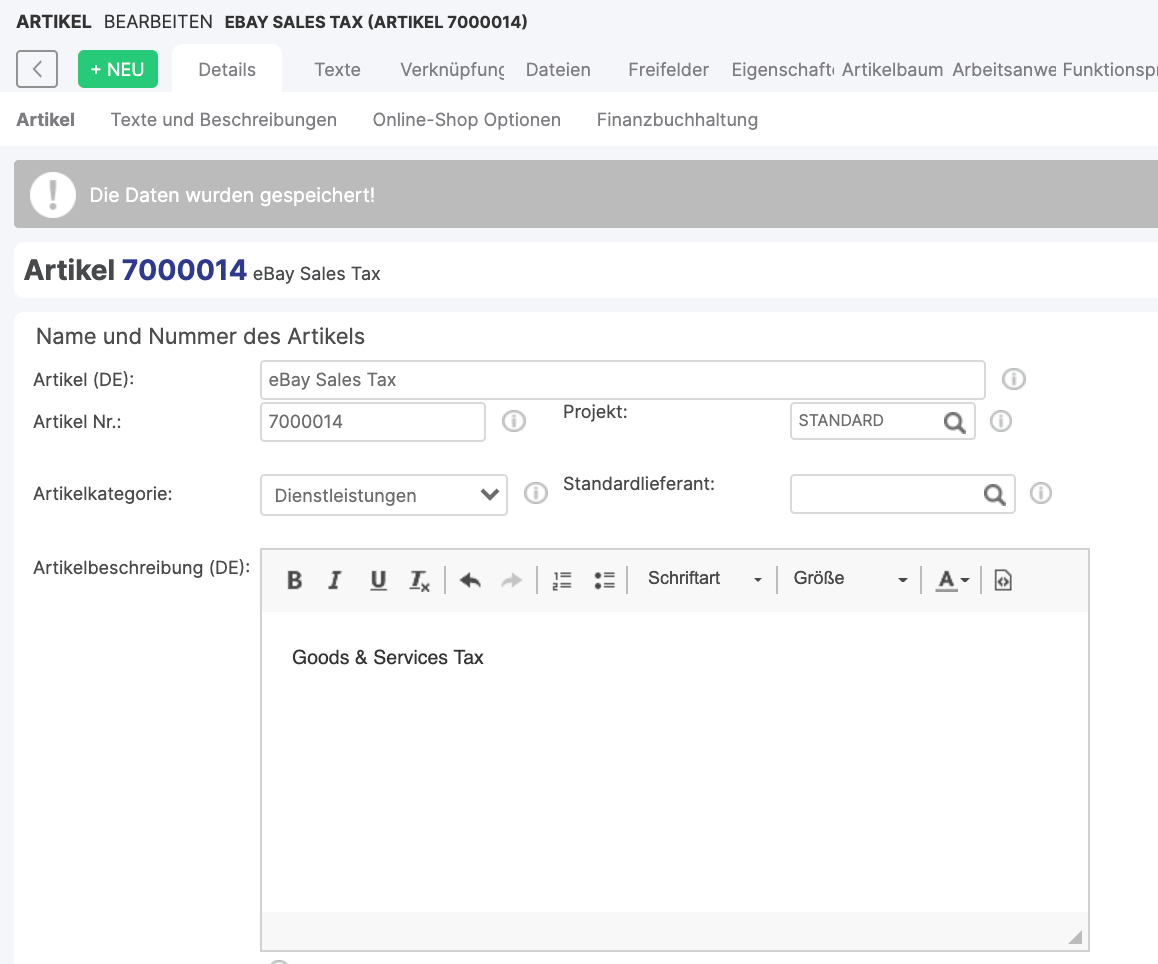Click magnifier in Standardlieferant field
Viewport: 1158px width, 964px height.
(x=994, y=494)
